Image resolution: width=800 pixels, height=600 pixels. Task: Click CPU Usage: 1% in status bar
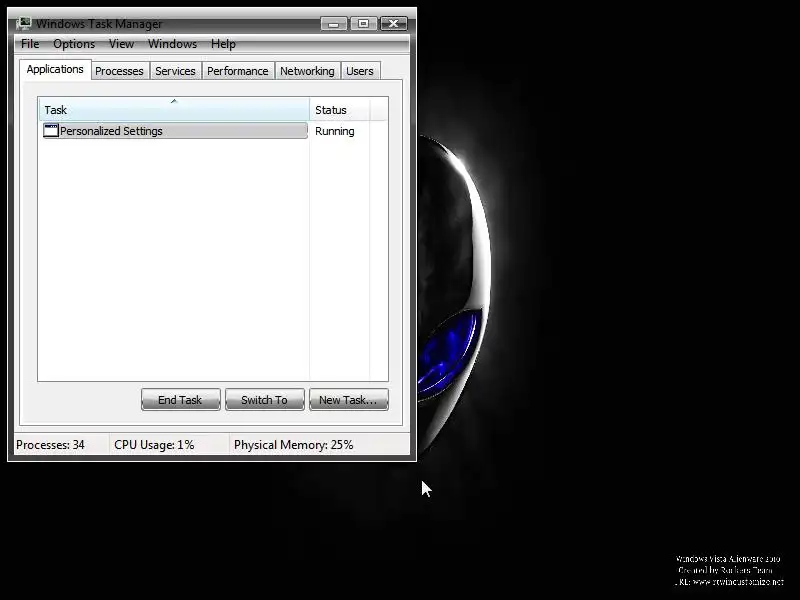[154, 444]
